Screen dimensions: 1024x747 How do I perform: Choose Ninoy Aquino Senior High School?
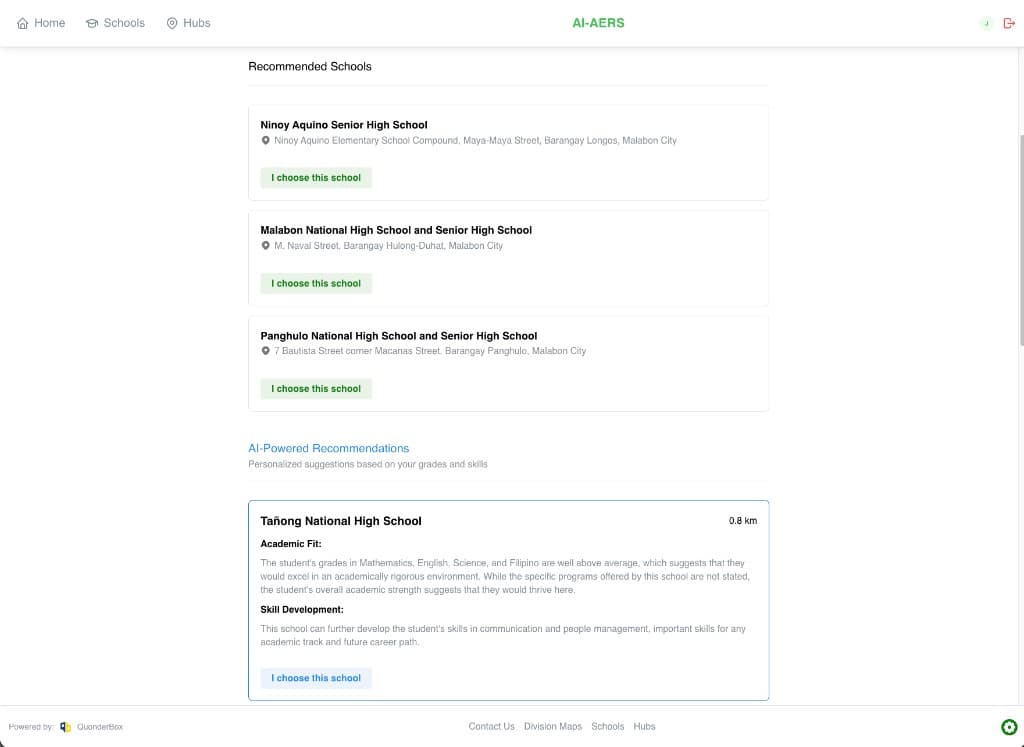point(316,178)
